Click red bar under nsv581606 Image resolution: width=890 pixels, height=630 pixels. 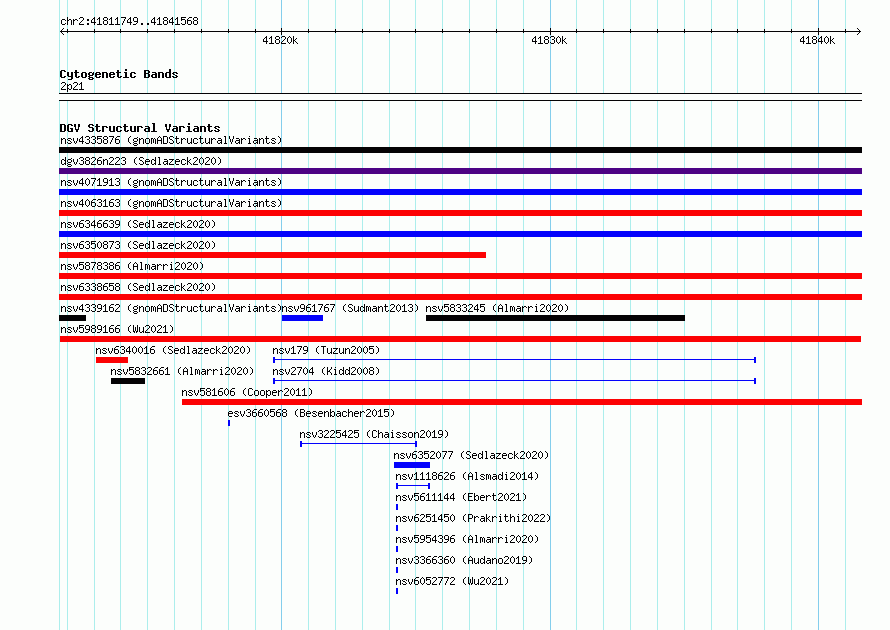[x=522, y=402]
